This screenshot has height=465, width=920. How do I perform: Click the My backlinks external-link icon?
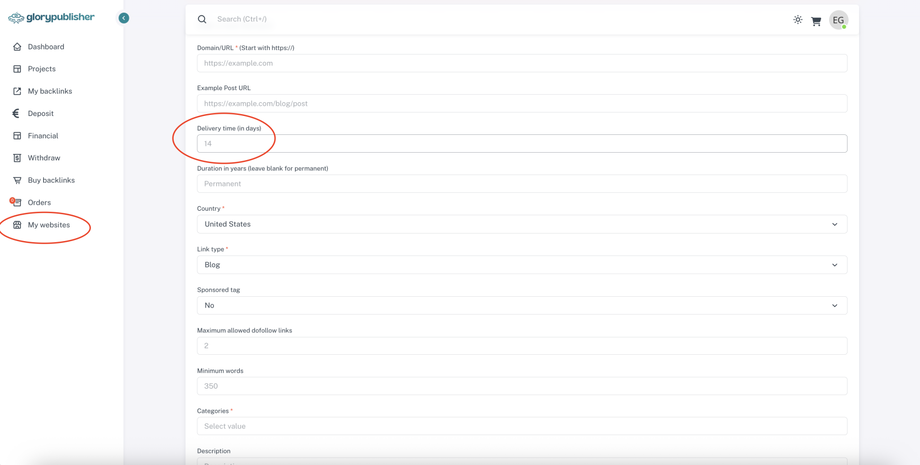(x=17, y=91)
